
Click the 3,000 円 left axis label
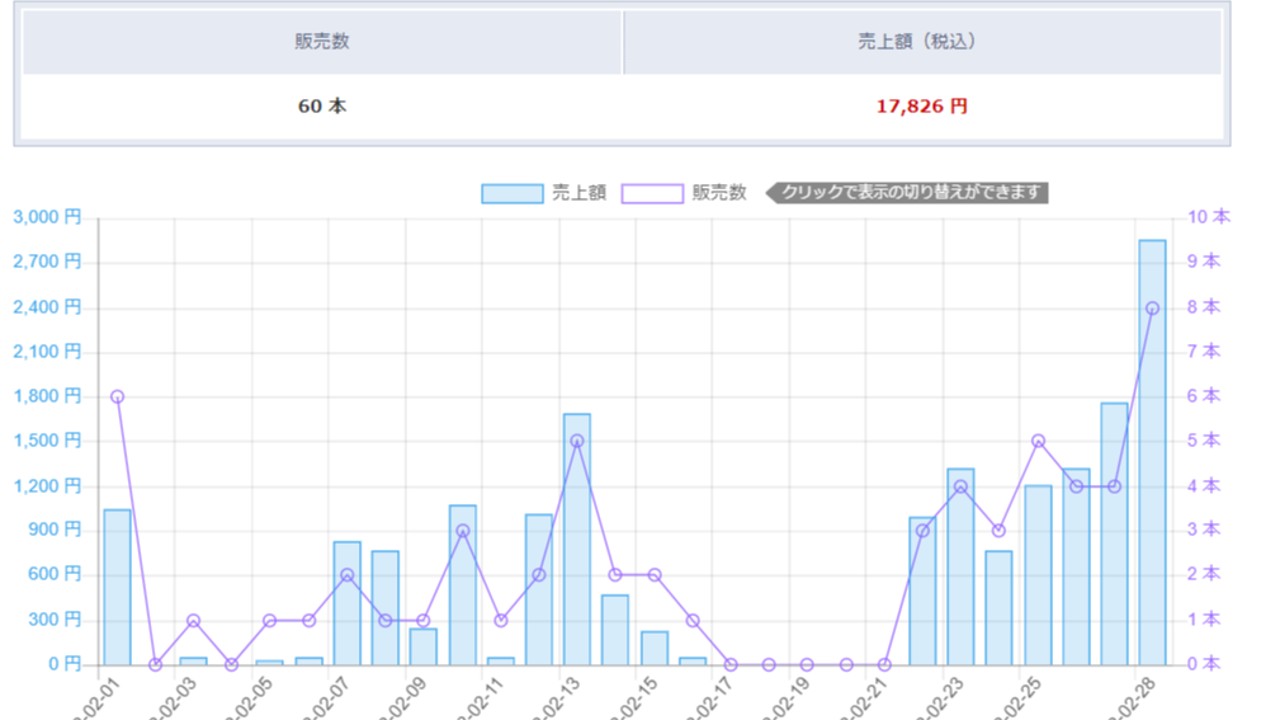click(x=47, y=217)
